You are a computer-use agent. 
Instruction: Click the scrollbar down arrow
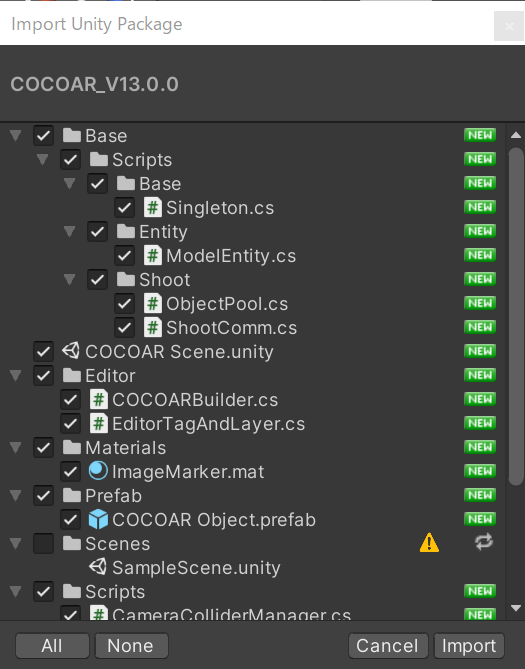516,608
